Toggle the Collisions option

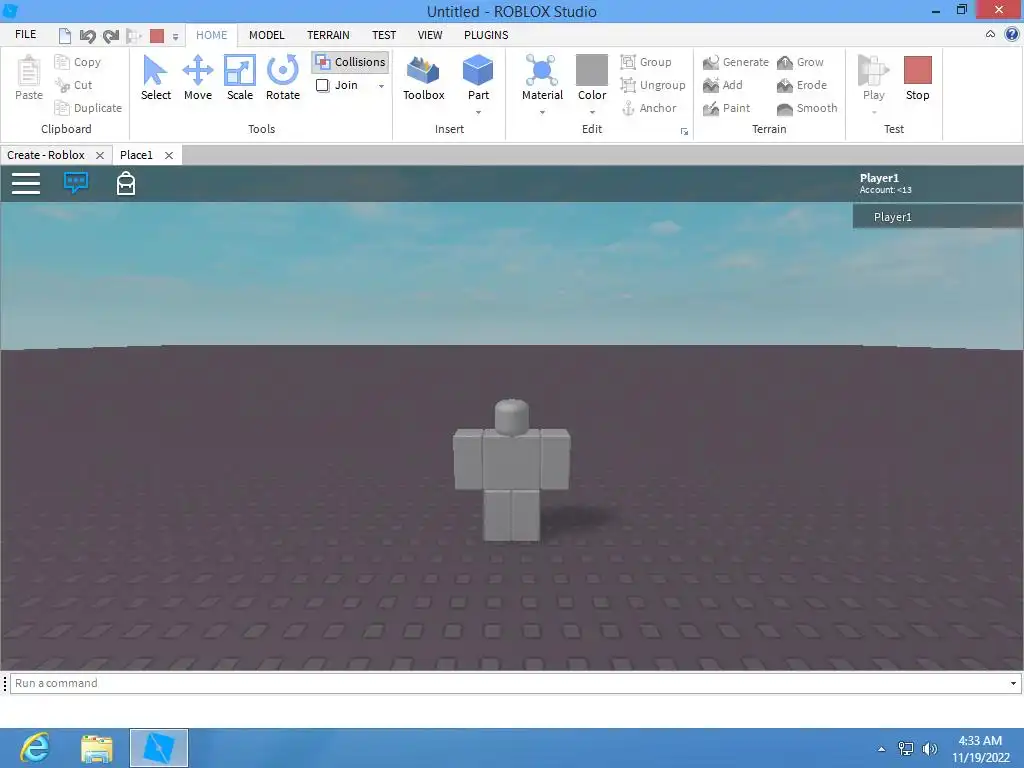[351, 62]
